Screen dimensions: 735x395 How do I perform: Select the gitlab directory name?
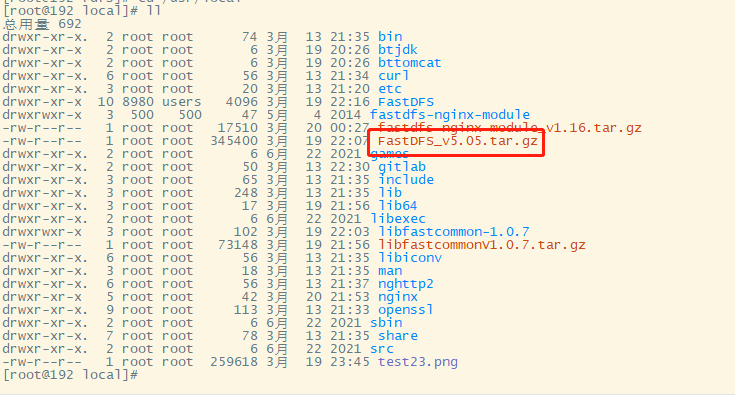tap(402, 167)
